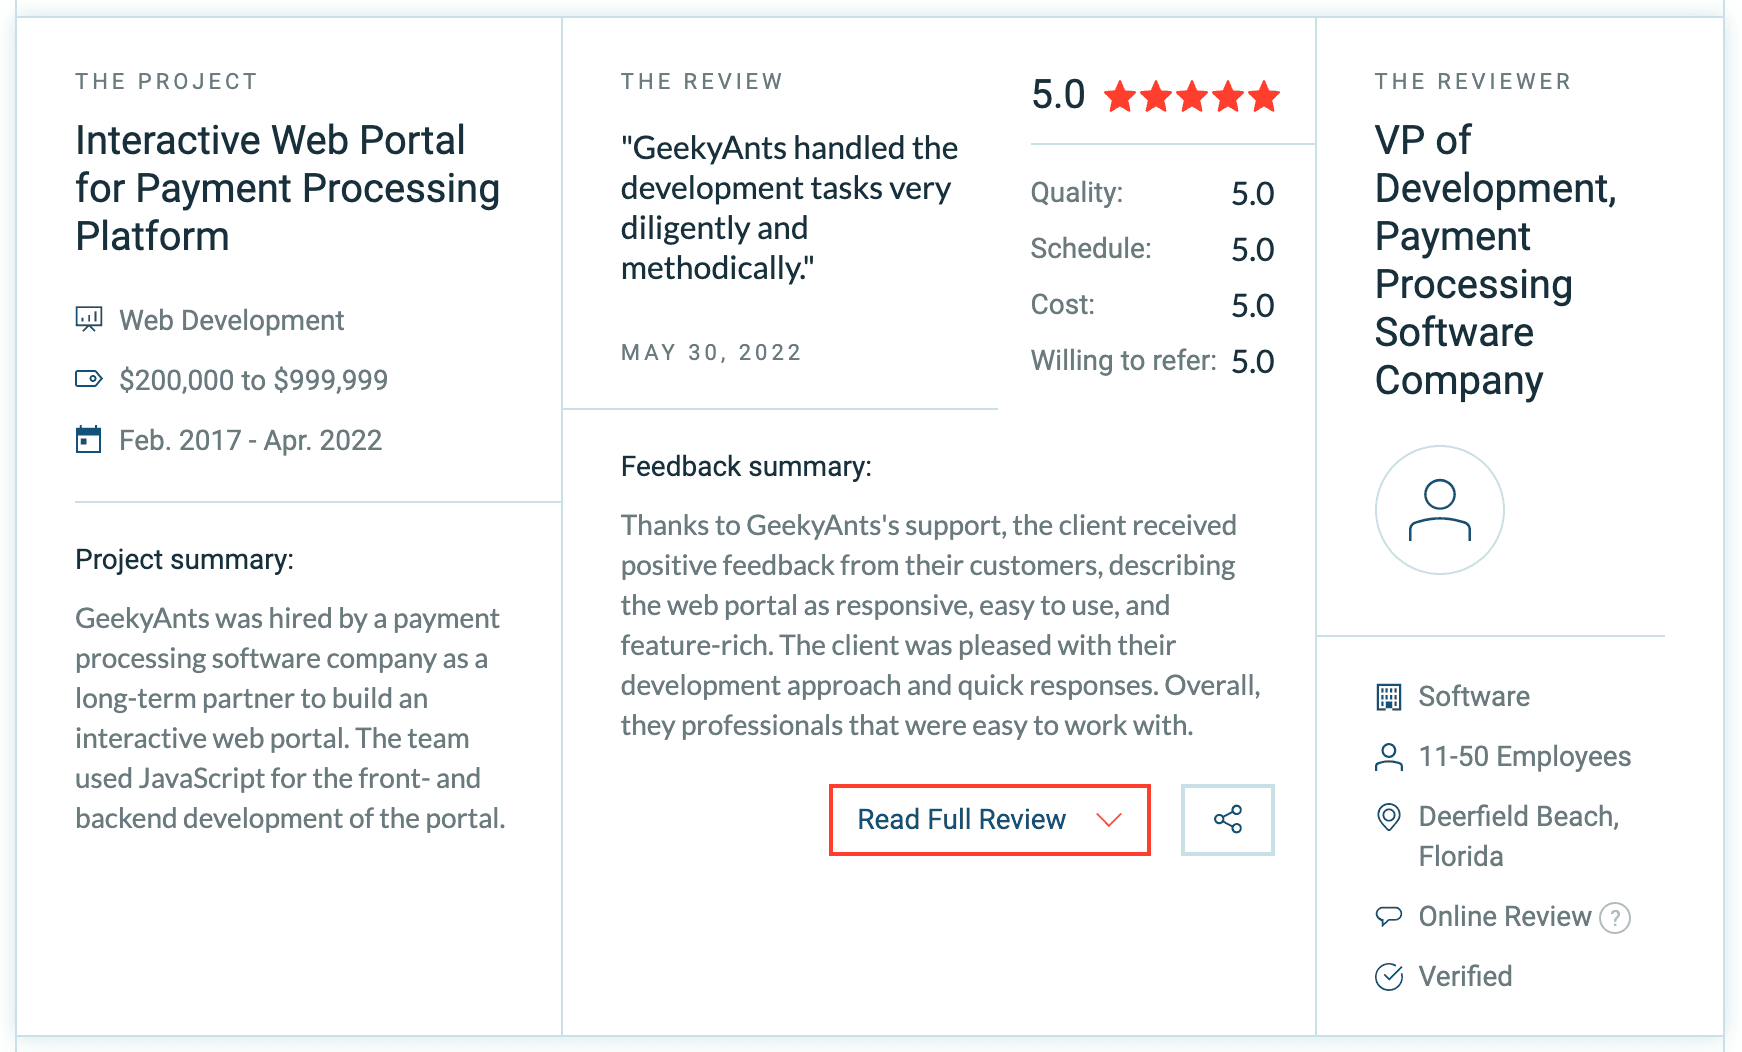The image size is (1742, 1052).
Task: Click the calendar icon beside project dates
Action: pyautogui.click(x=89, y=440)
